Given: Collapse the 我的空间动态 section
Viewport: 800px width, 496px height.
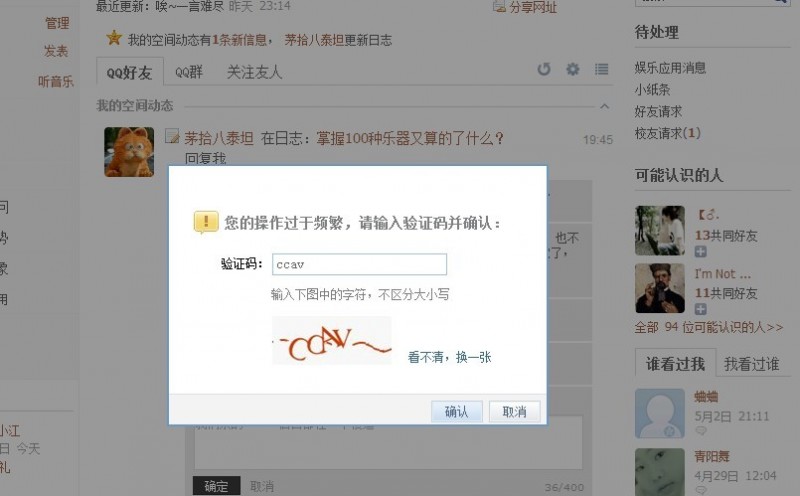Looking at the screenshot, I should pyautogui.click(x=605, y=106).
